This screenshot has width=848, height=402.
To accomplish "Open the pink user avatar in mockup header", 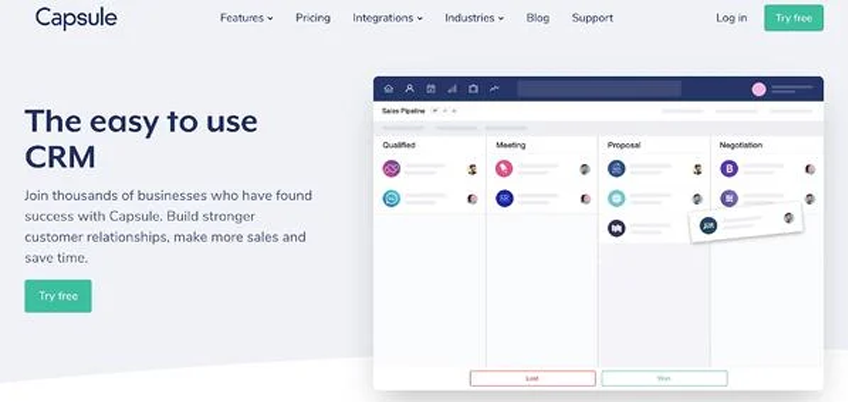I will click(759, 90).
